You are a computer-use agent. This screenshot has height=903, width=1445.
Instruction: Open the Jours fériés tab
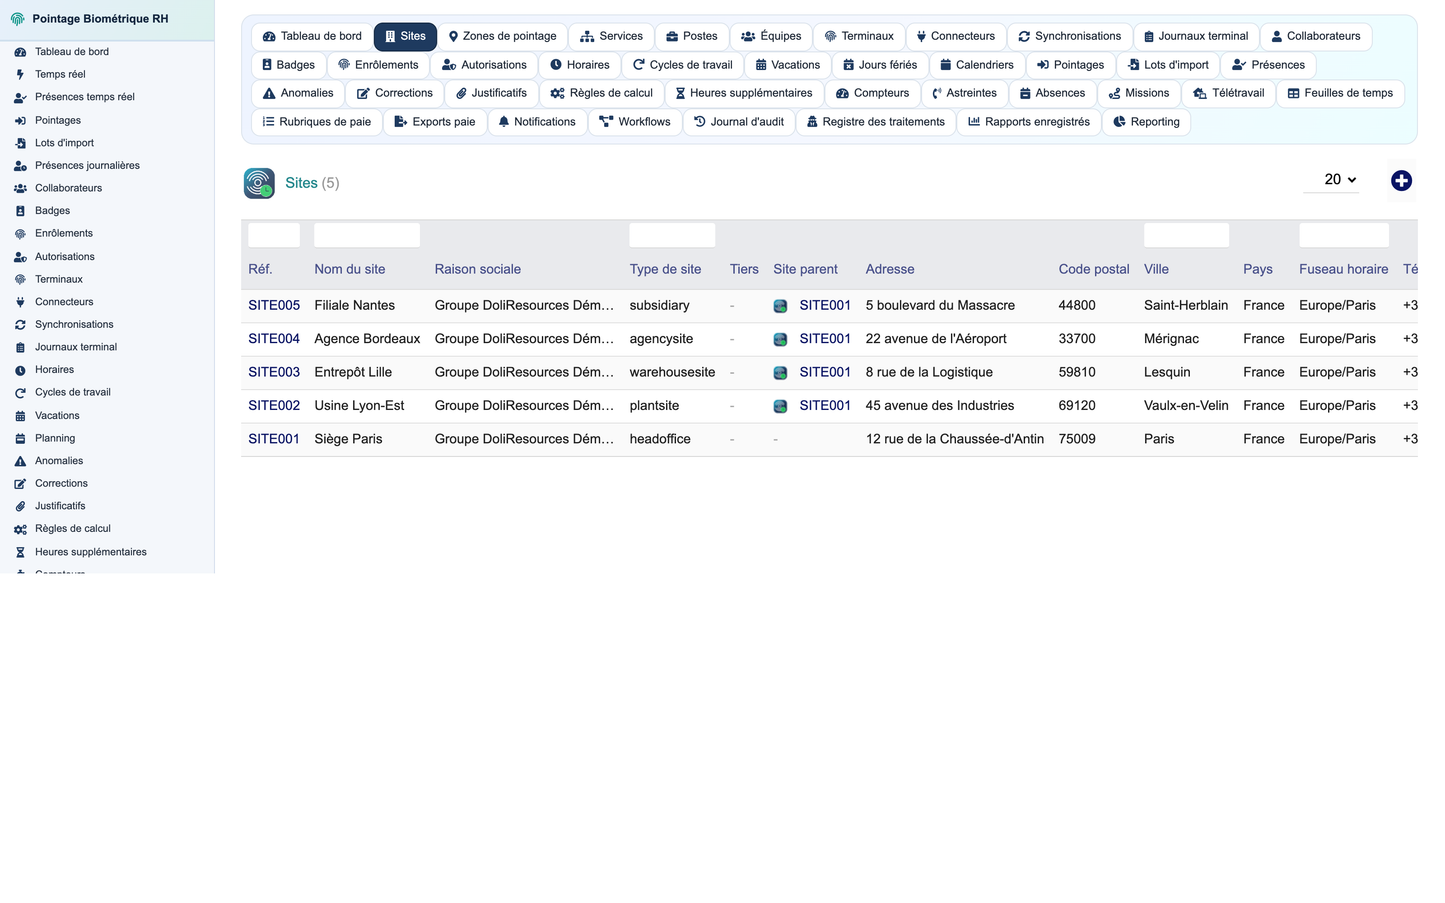[880, 65]
